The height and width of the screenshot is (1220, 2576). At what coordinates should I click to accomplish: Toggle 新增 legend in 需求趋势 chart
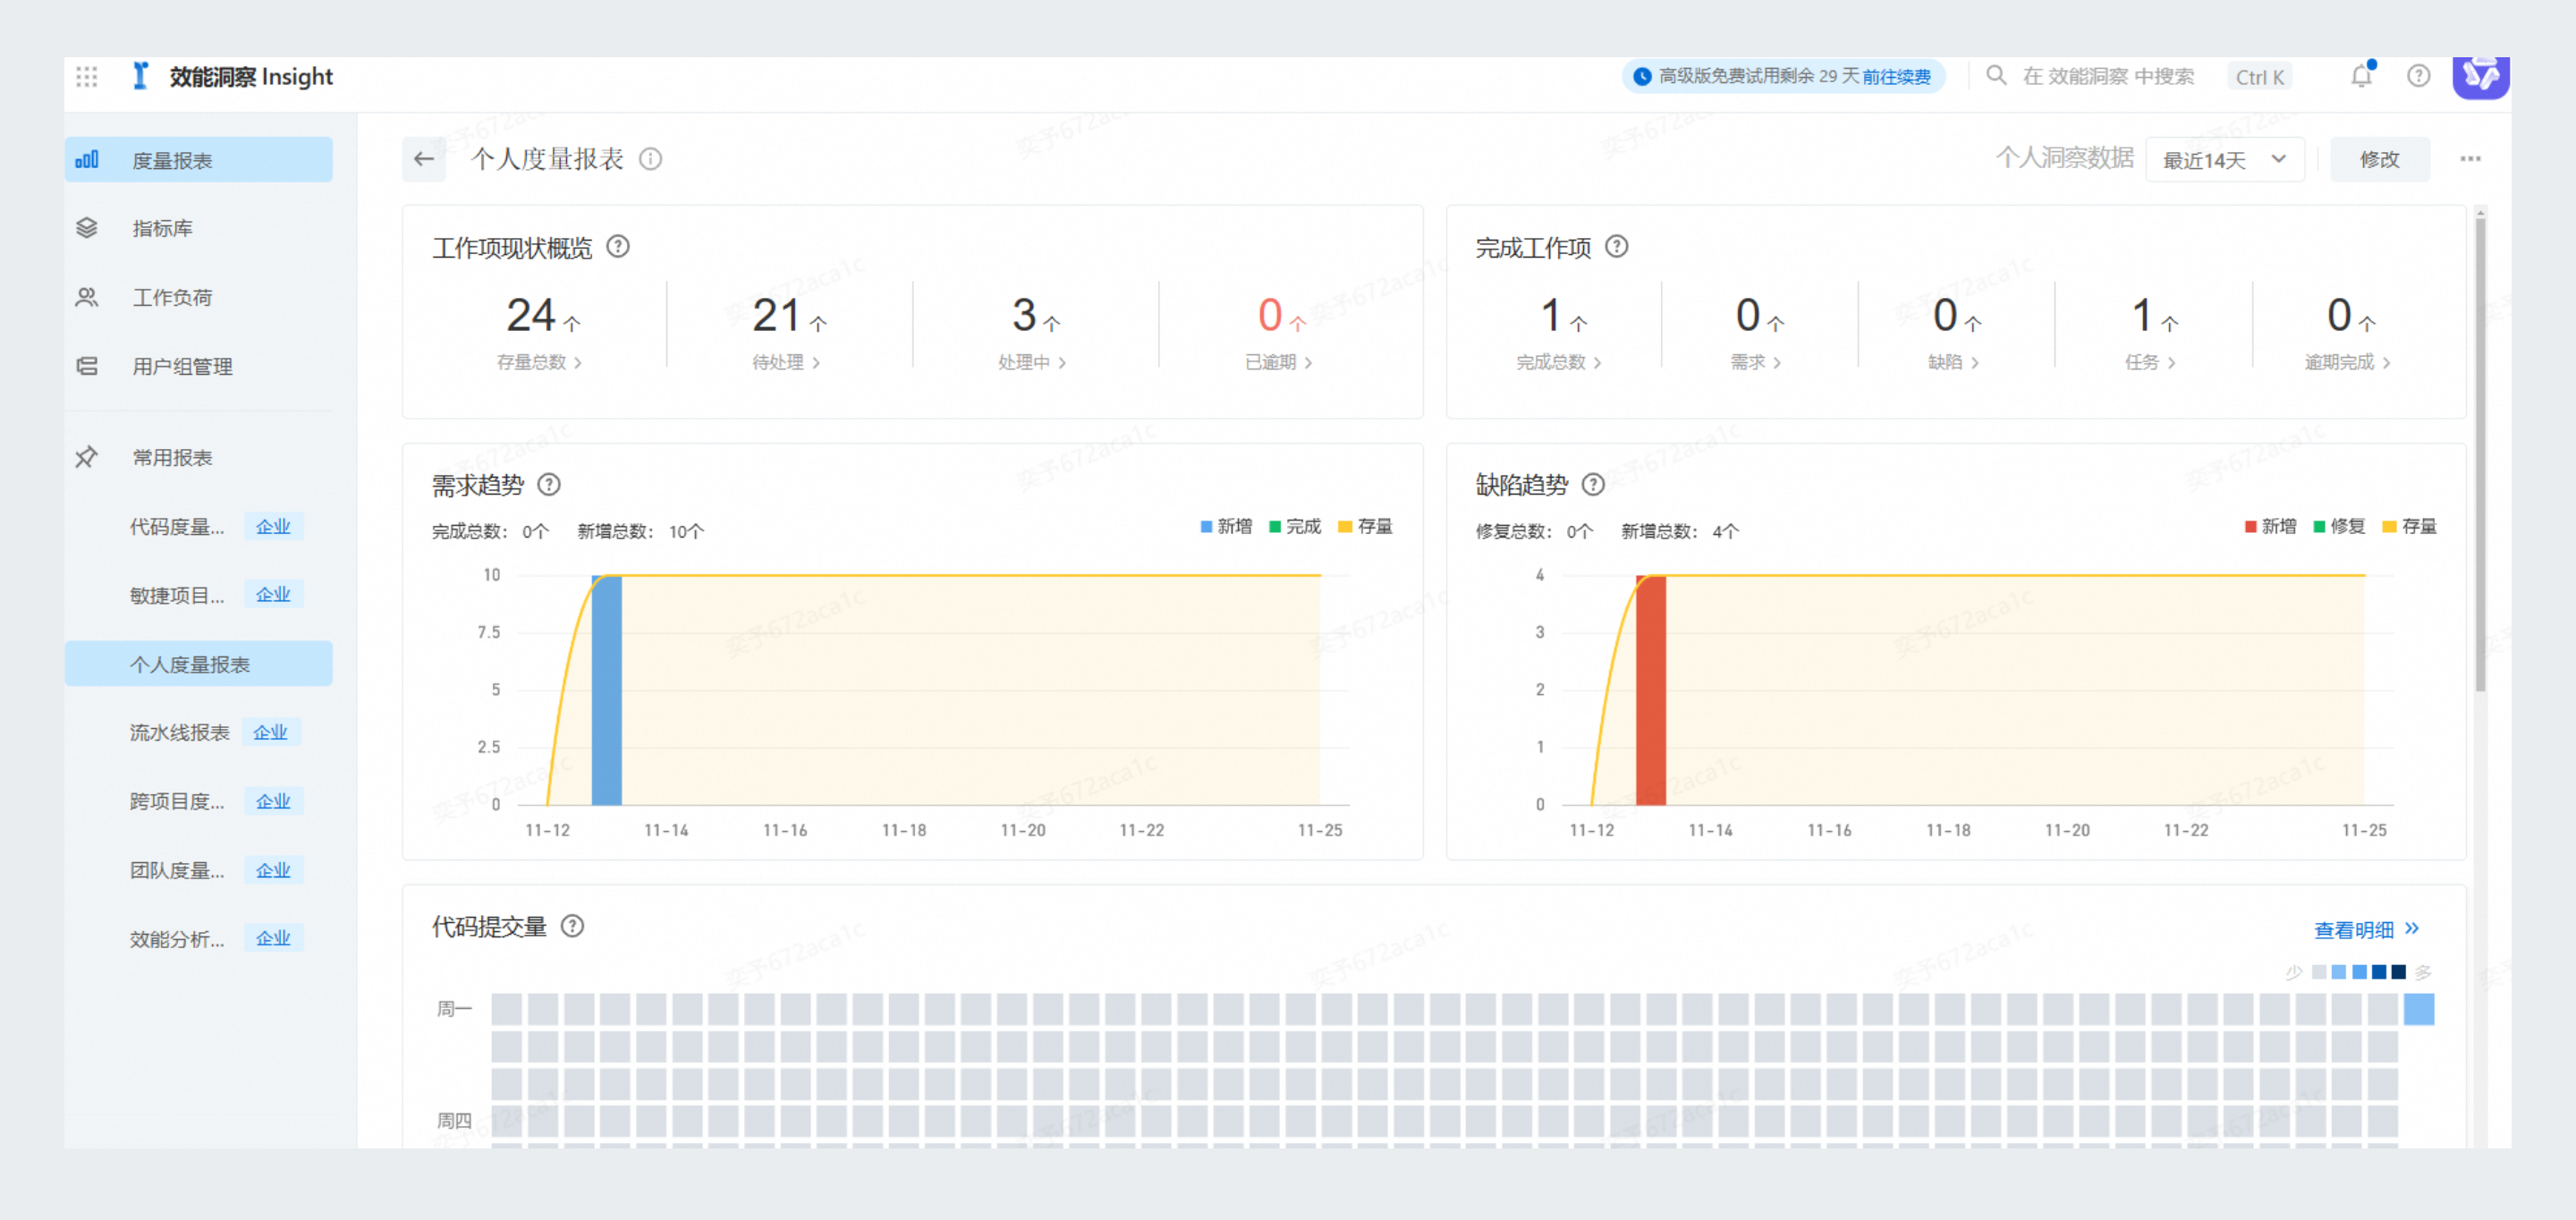click(x=1226, y=526)
